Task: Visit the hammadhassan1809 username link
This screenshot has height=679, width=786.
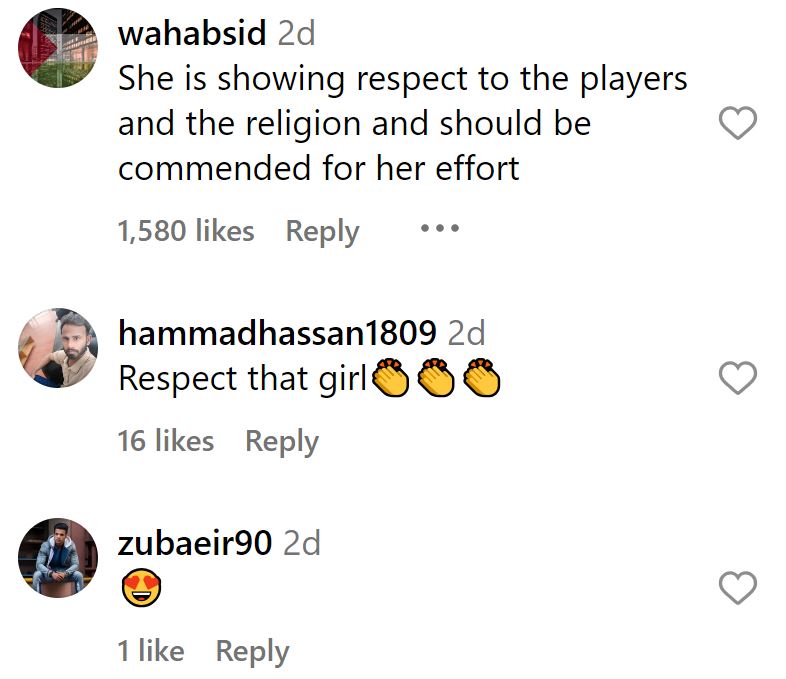Action: [277, 333]
